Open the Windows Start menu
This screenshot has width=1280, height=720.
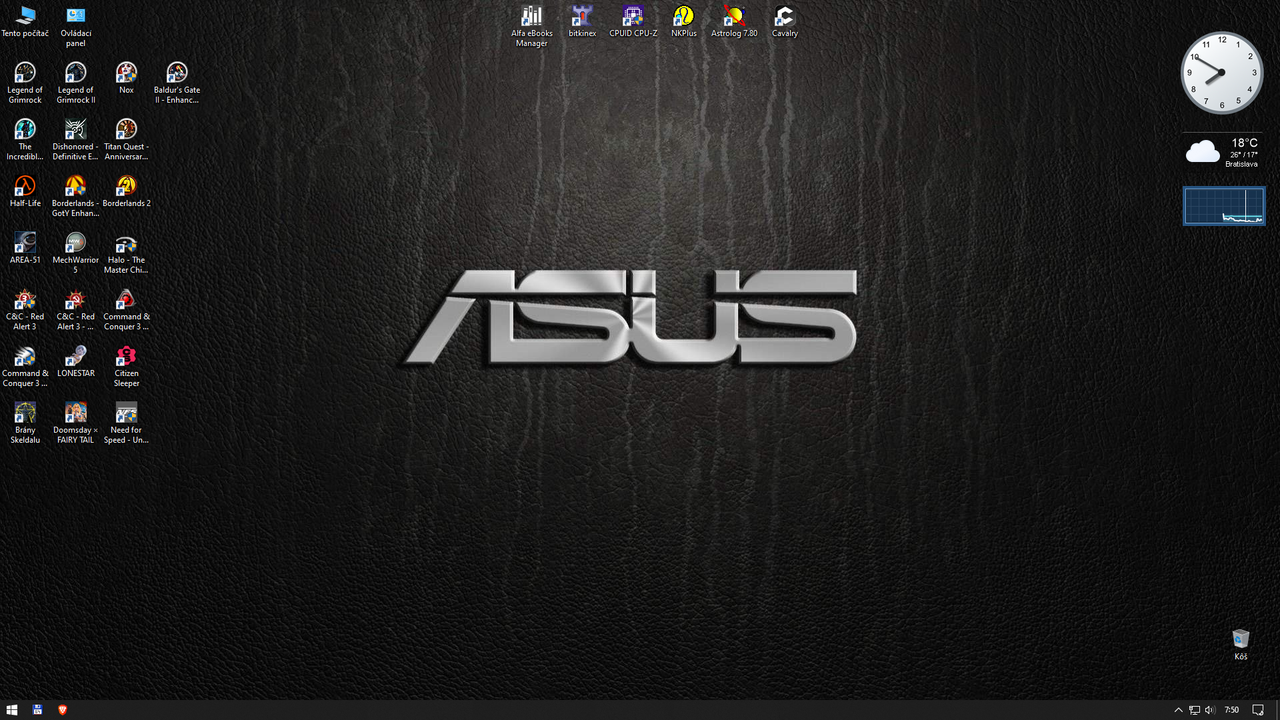click(x=12, y=710)
